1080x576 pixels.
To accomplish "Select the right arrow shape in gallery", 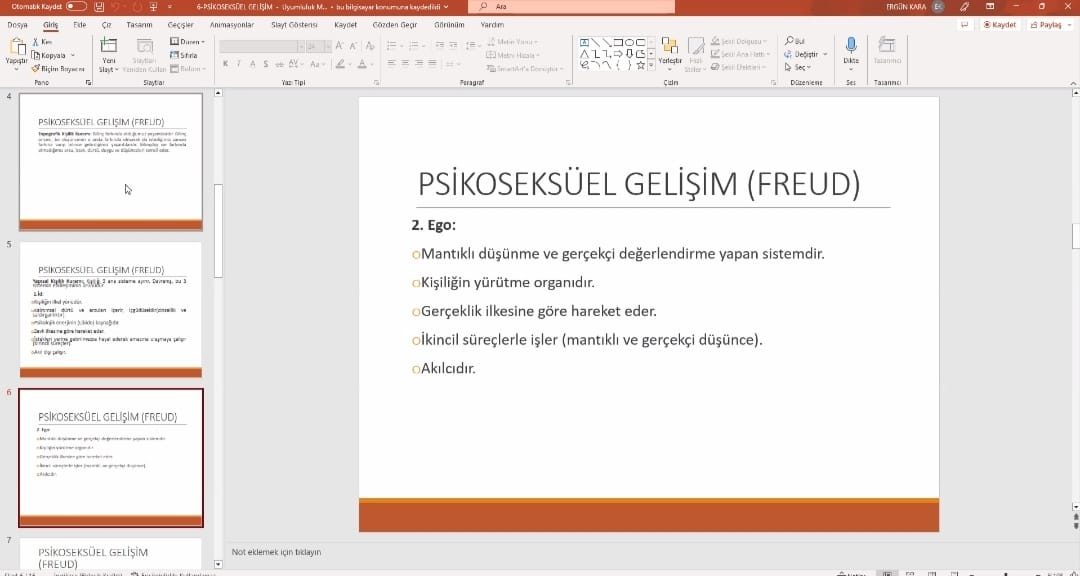I will (x=618, y=53).
